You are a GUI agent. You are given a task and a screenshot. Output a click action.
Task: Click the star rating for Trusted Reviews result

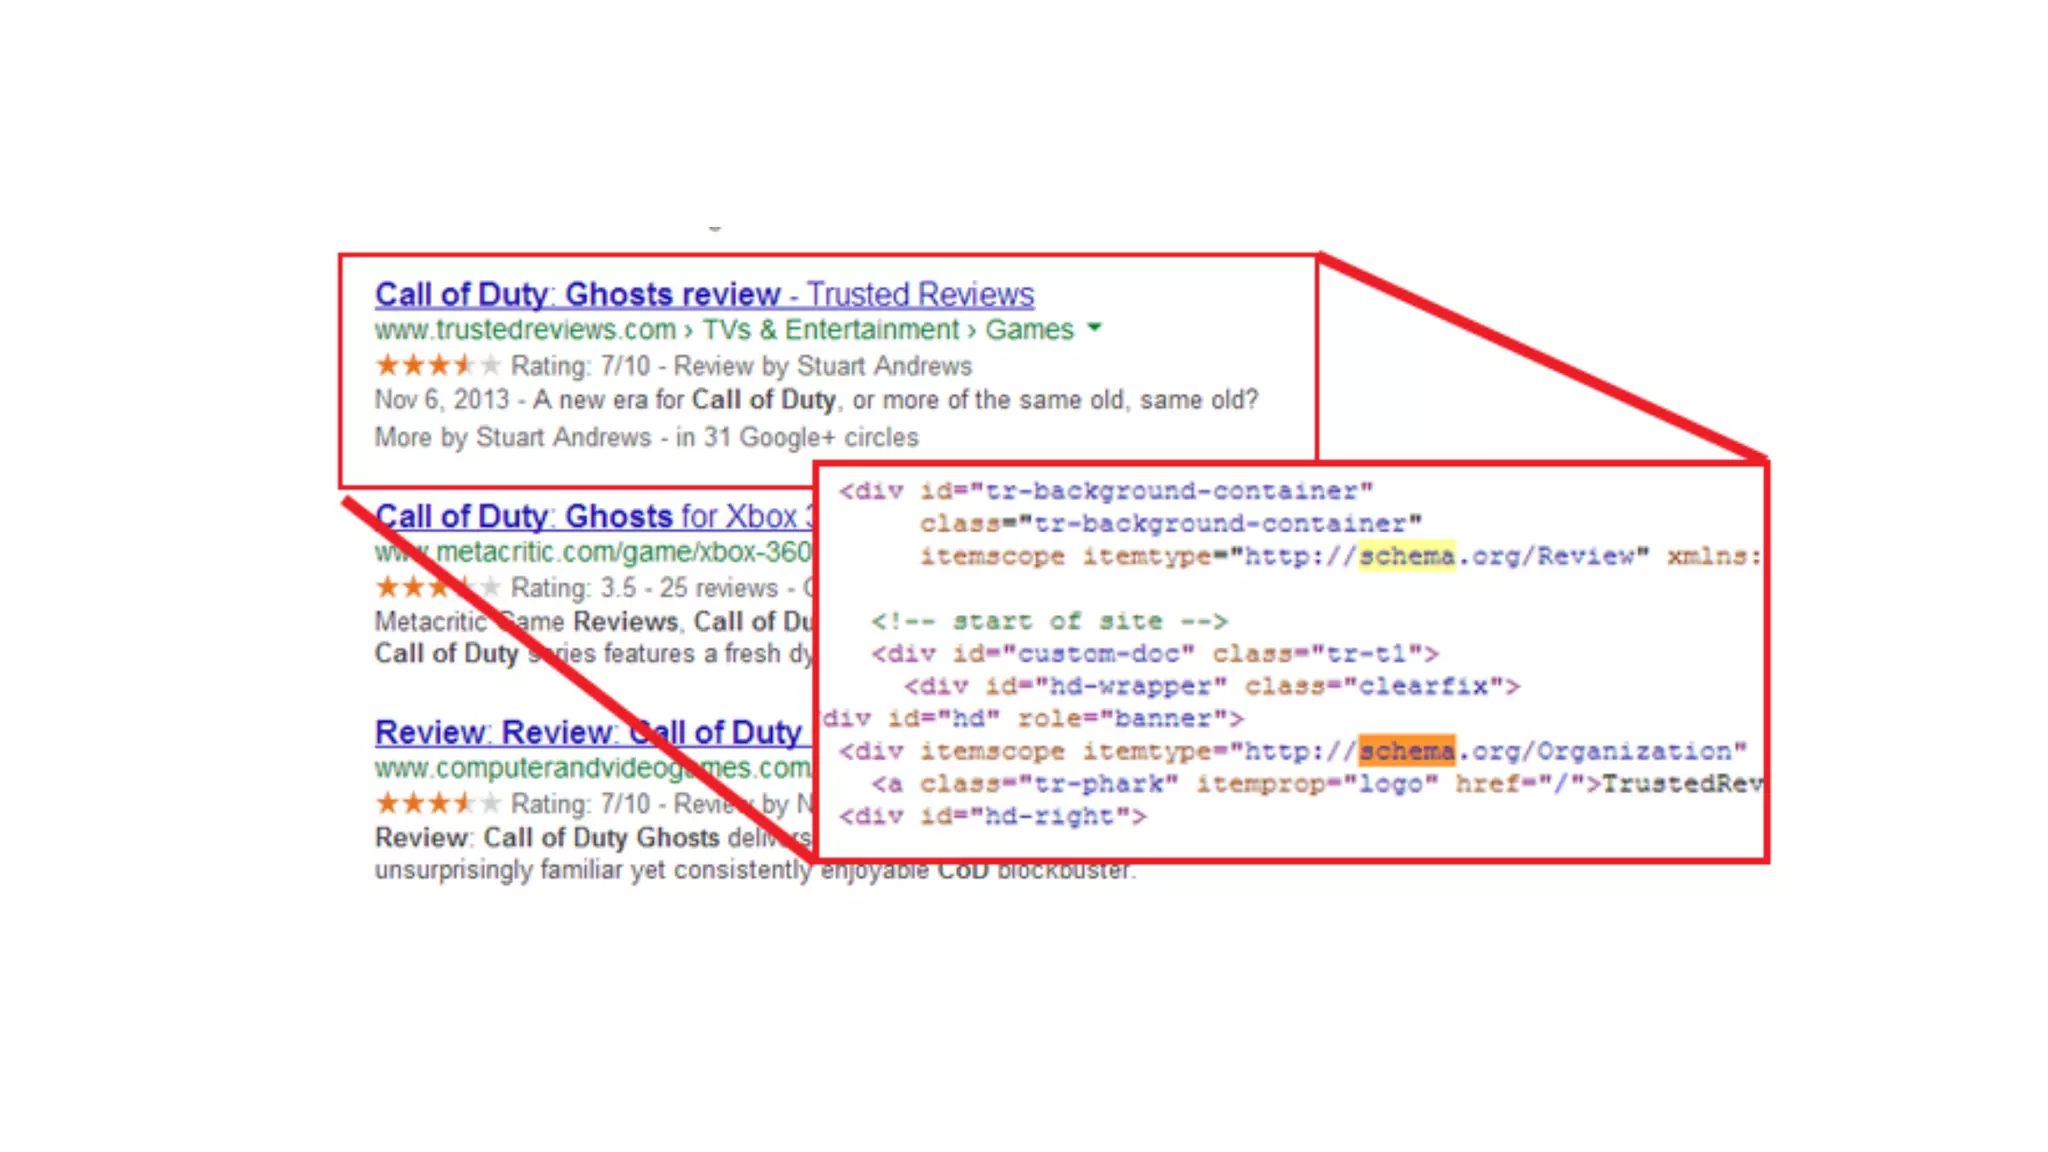(437, 365)
